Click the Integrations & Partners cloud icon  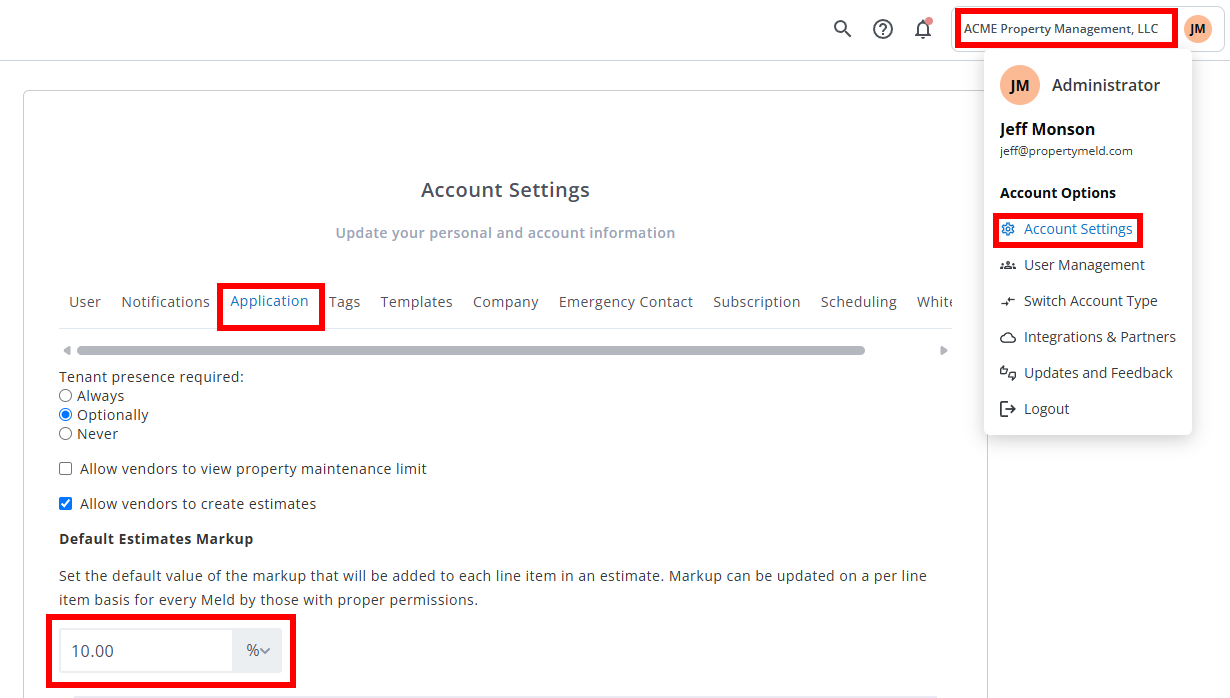pos(1008,338)
